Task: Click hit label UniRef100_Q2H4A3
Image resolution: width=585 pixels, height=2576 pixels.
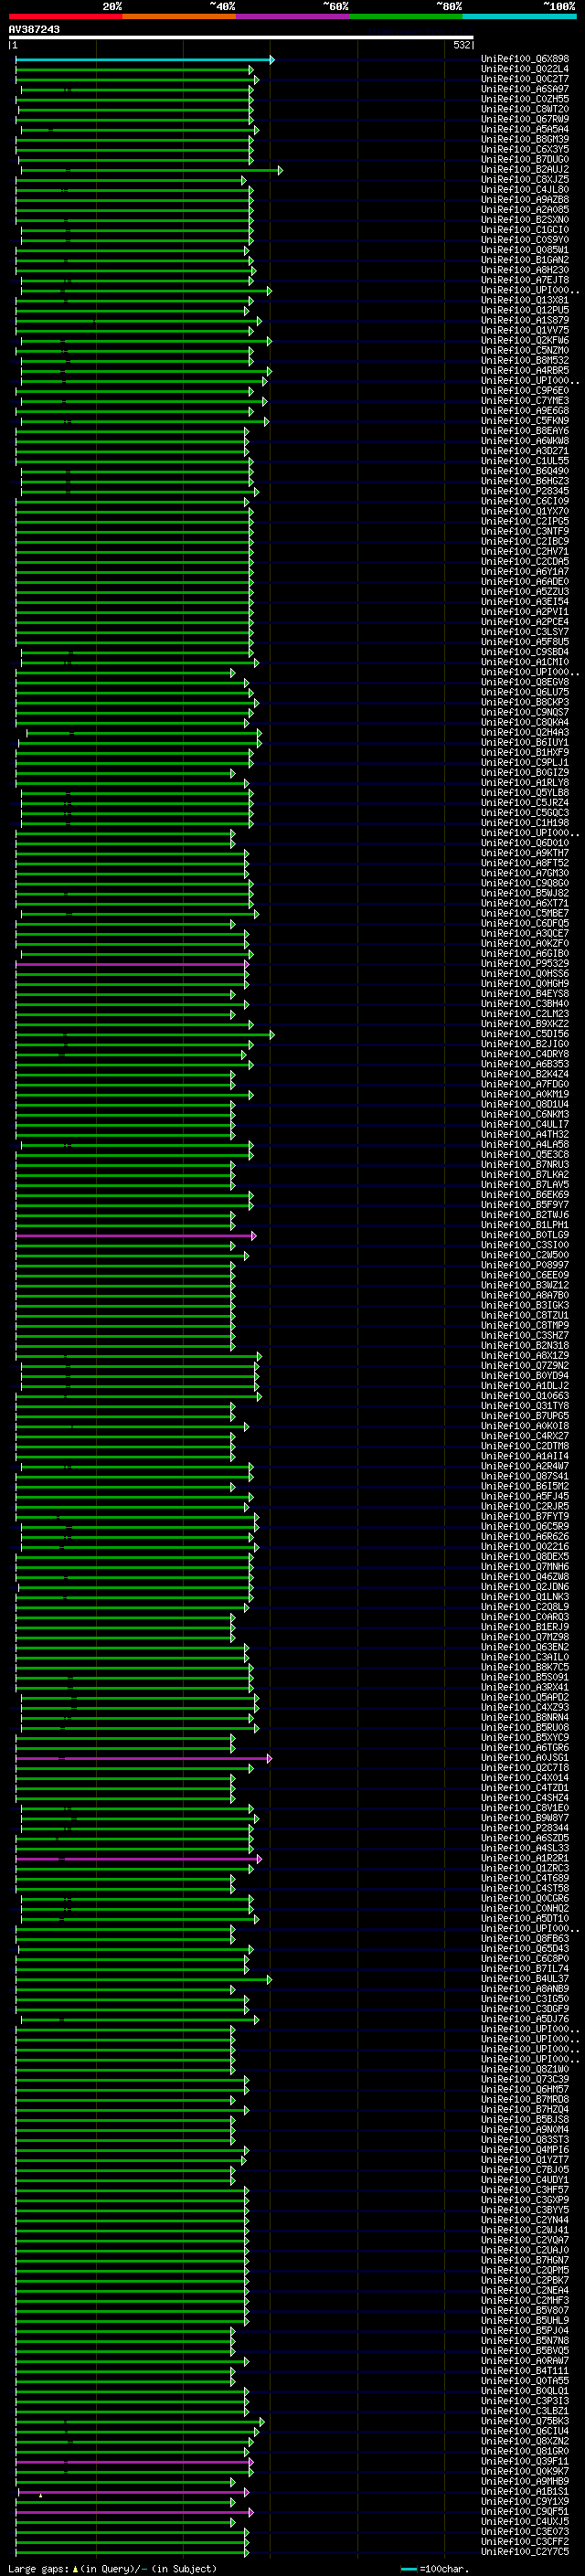Action: (525, 732)
